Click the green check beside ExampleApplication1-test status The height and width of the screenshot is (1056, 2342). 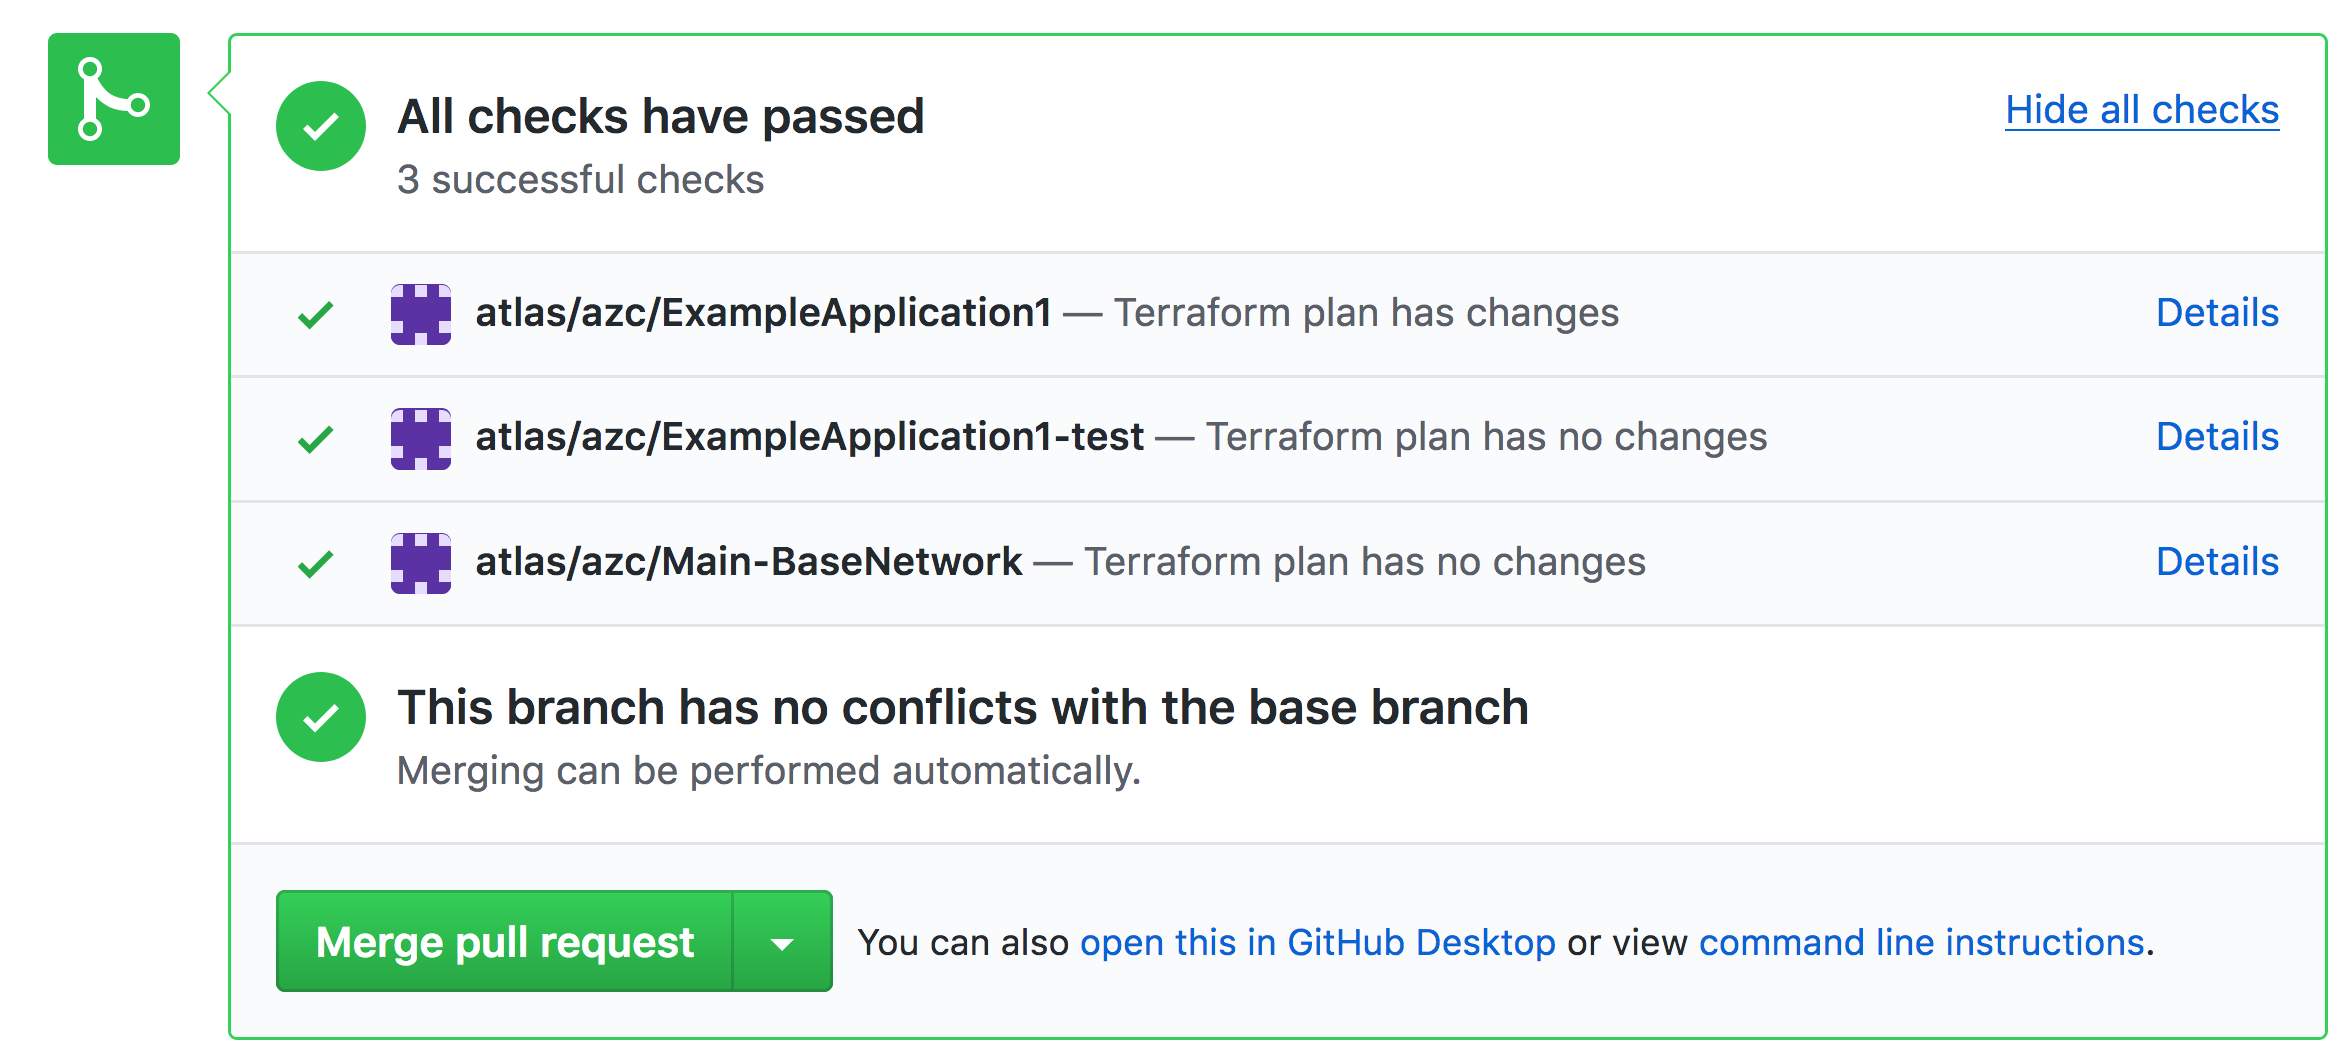pyautogui.click(x=315, y=439)
